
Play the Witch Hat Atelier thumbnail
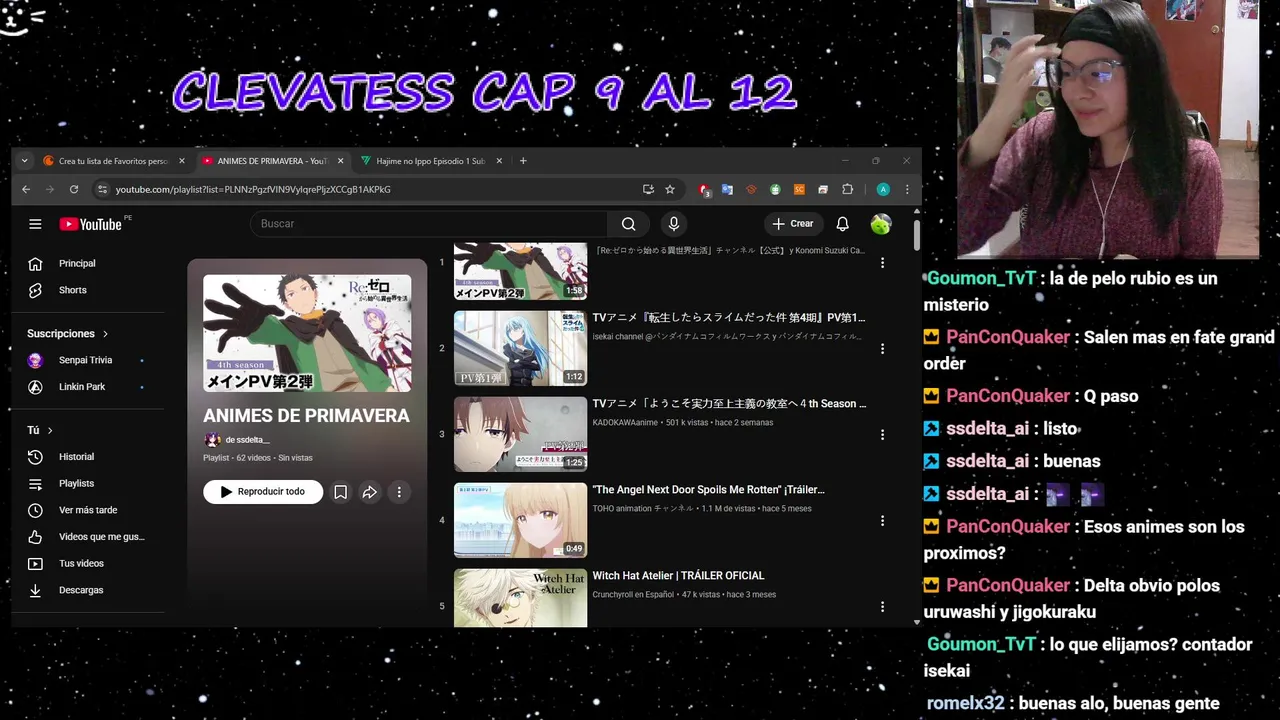pos(520,598)
